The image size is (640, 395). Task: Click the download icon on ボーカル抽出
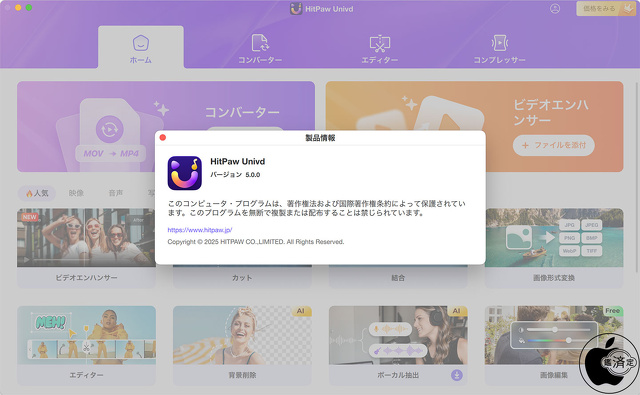point(457,375)
